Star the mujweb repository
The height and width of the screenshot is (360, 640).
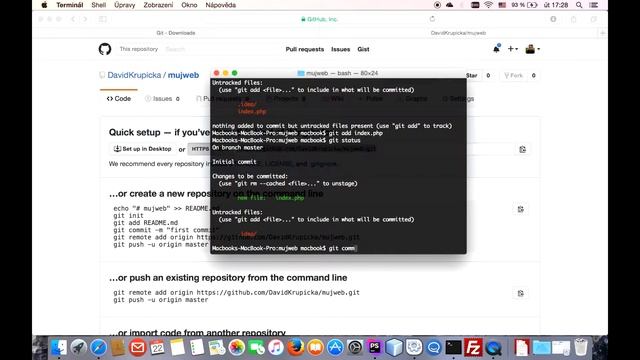coord(471,76)
